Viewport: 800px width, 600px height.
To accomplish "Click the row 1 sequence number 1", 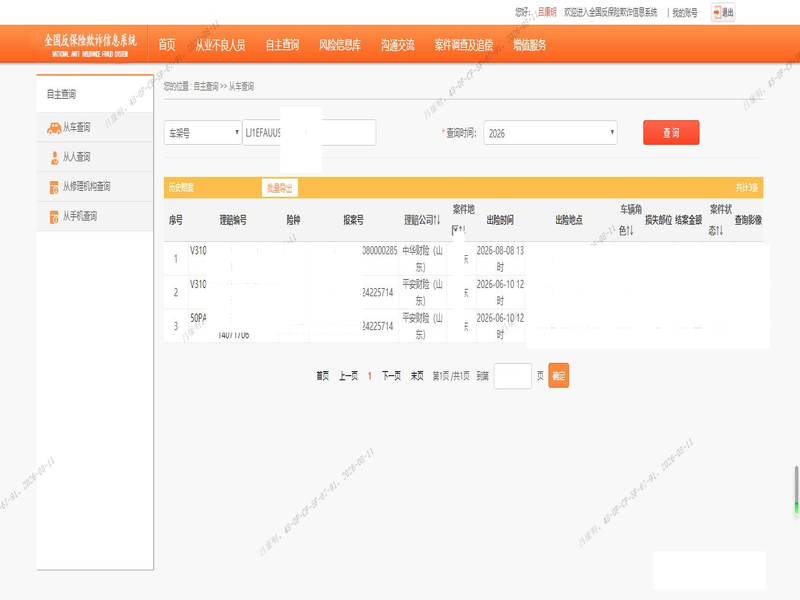I will point(176,259).
